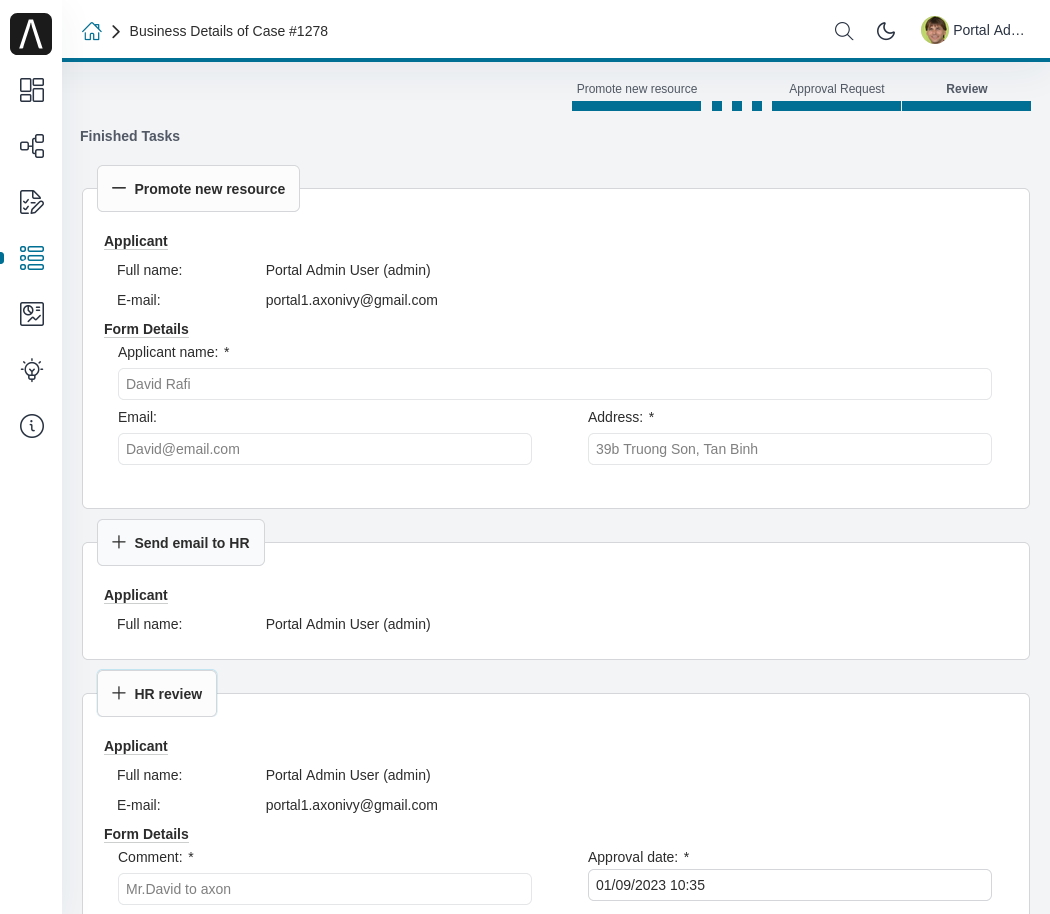Click the Address input field

tap(790, 449)
